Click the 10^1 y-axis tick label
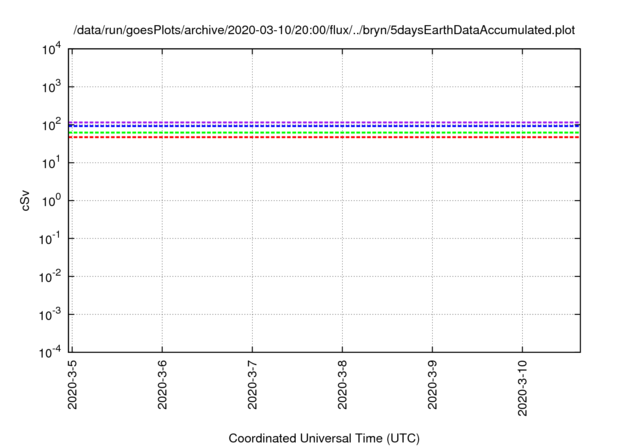This screenshot has height=448, width=640. coord(51,163)
